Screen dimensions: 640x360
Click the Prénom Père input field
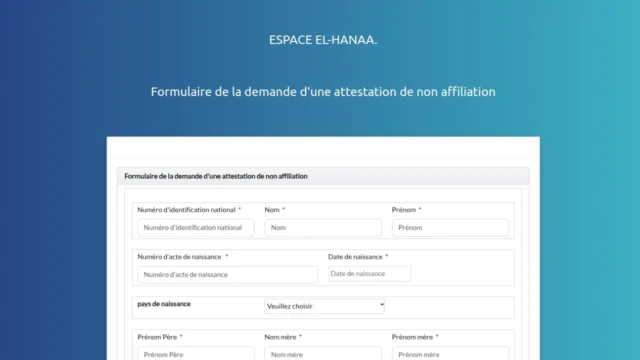pyautogui.click(x=196, y=353)
